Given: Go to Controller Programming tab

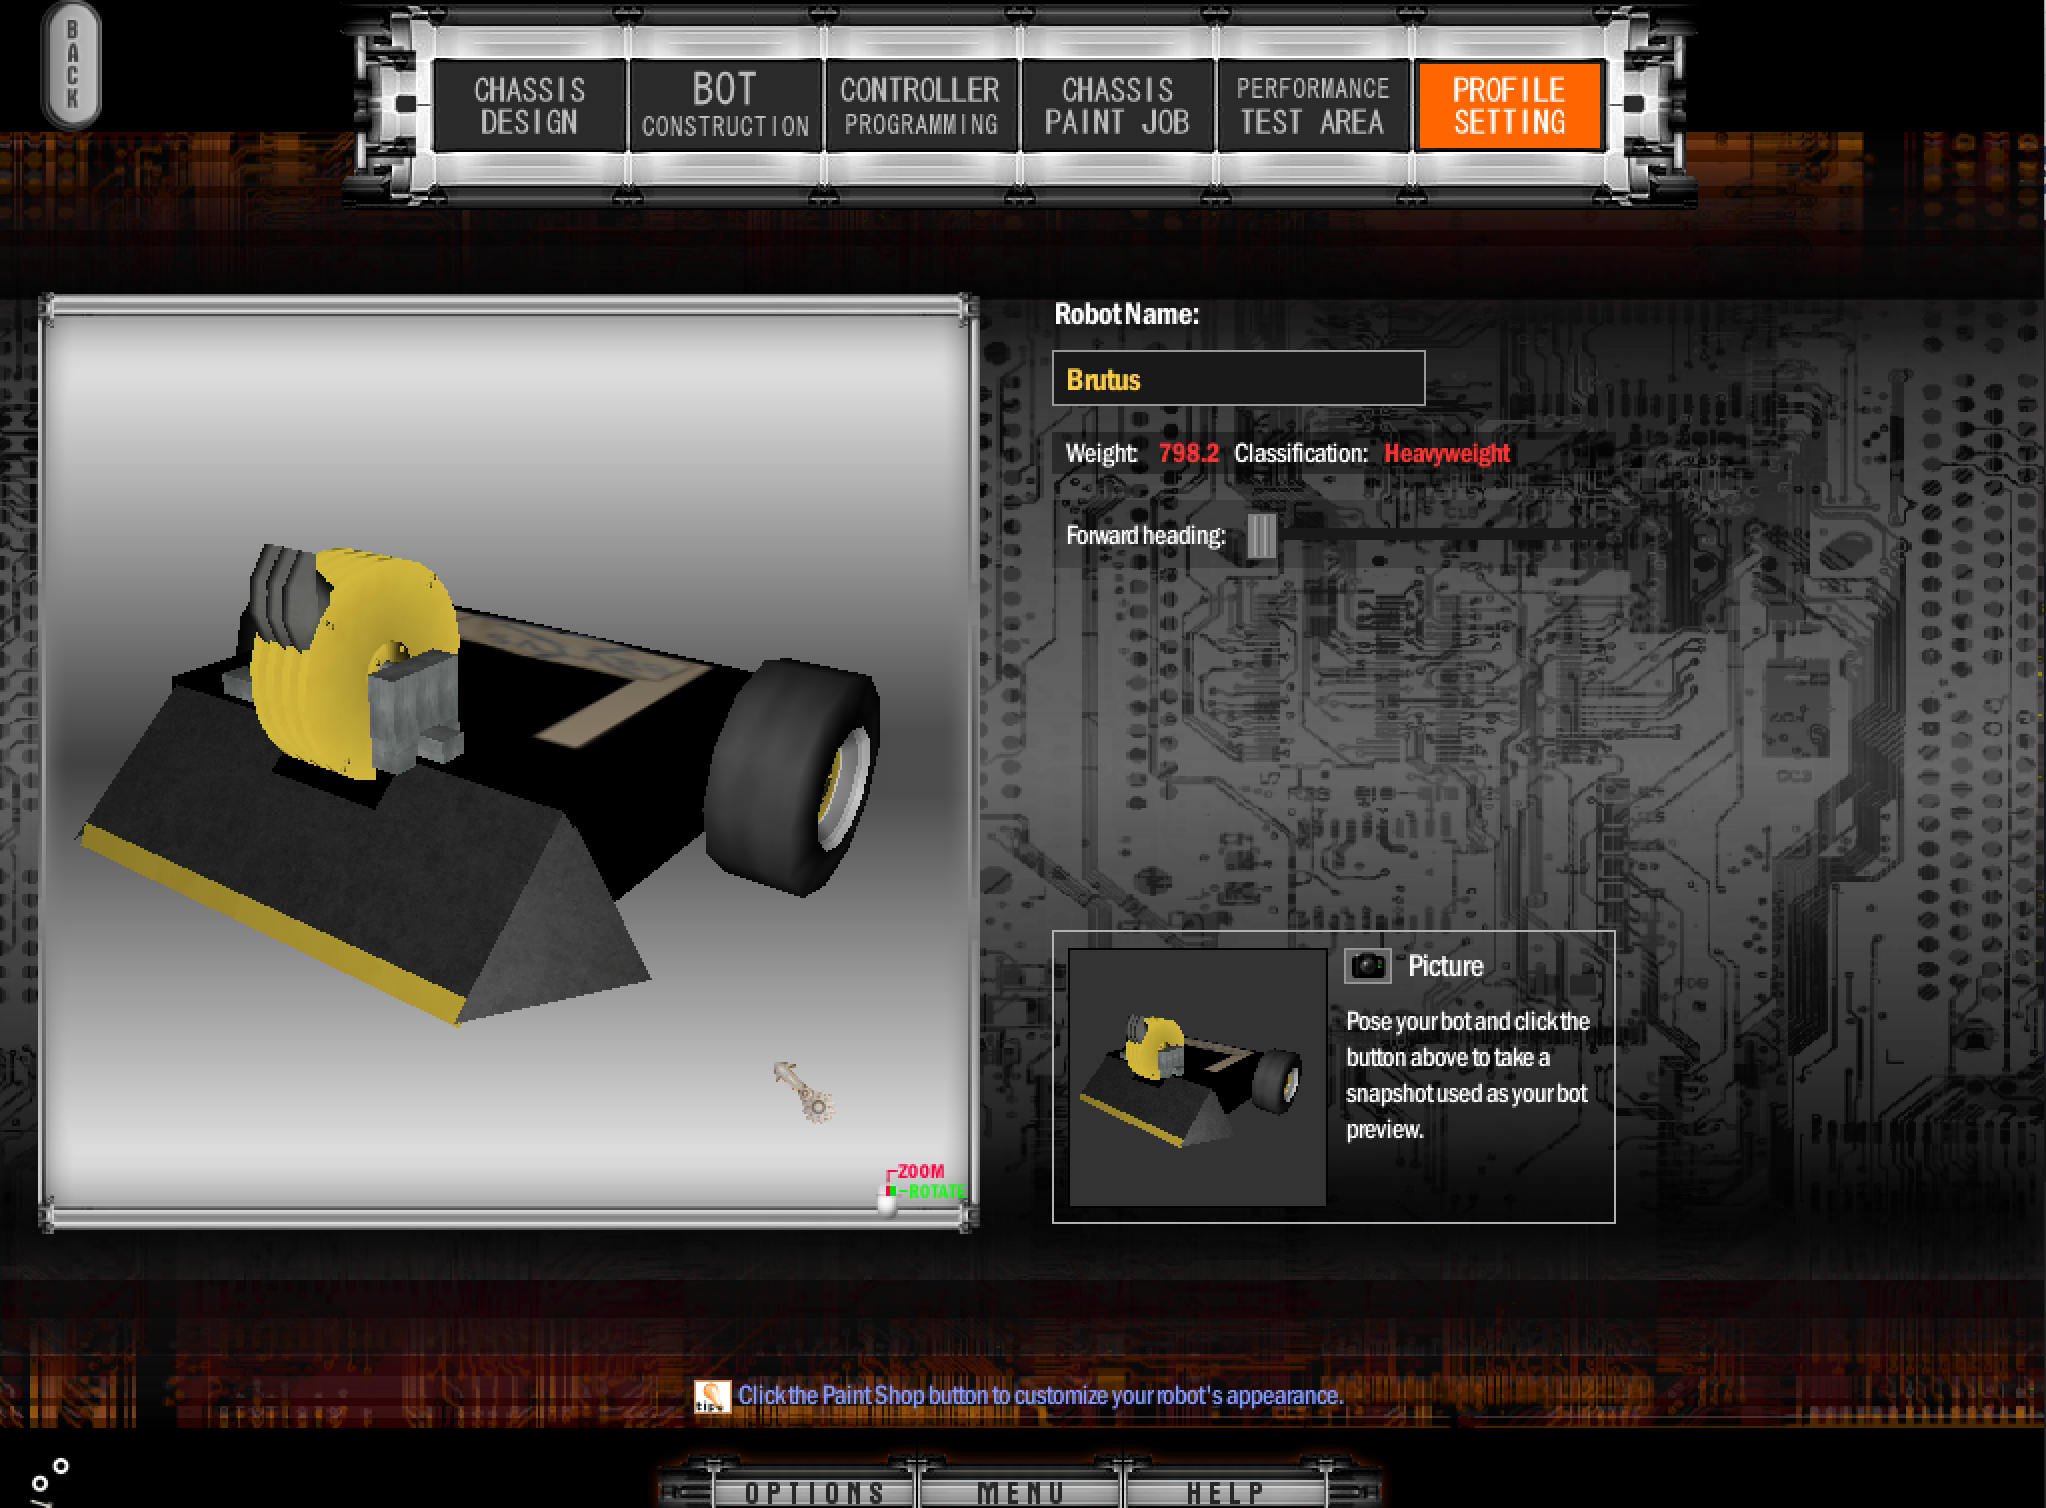Looking at the screenshot, I should [920, 106].
